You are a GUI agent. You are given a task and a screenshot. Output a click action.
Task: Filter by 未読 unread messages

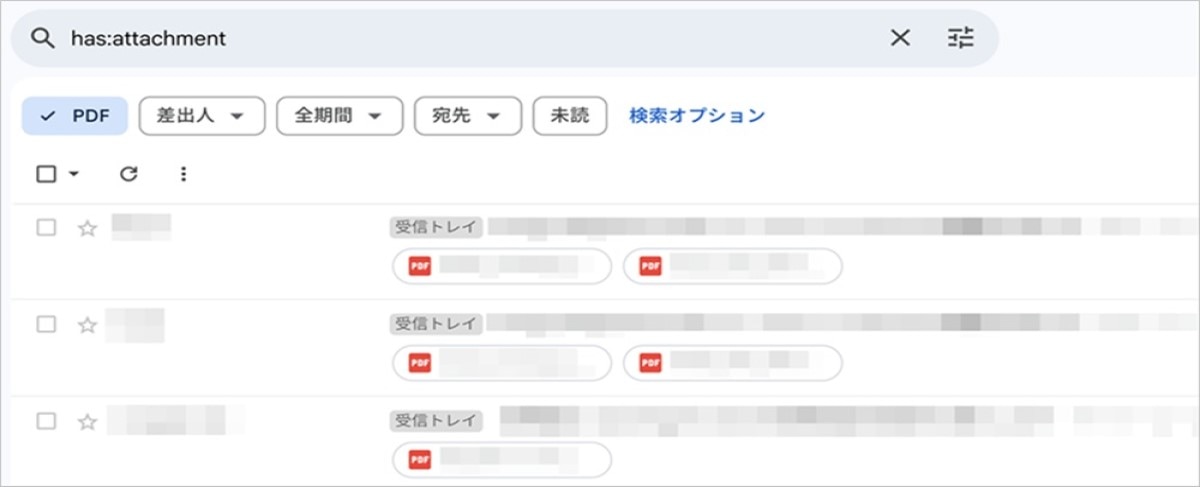click(x=570, y=116)
